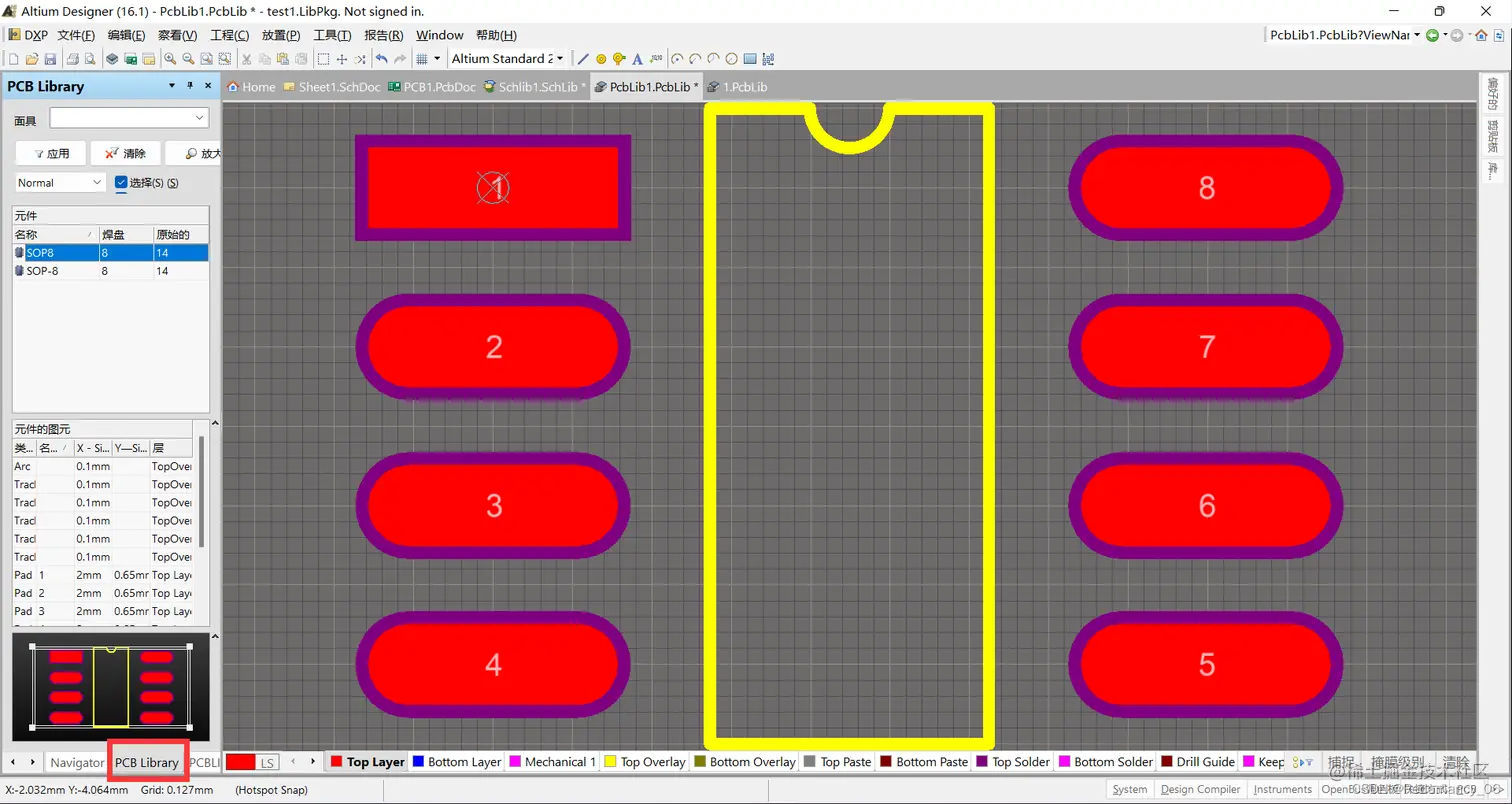This screenshot has width=1512, height=804.
Task: Click the Paste clipboard icon
Action: coord(282,59)
